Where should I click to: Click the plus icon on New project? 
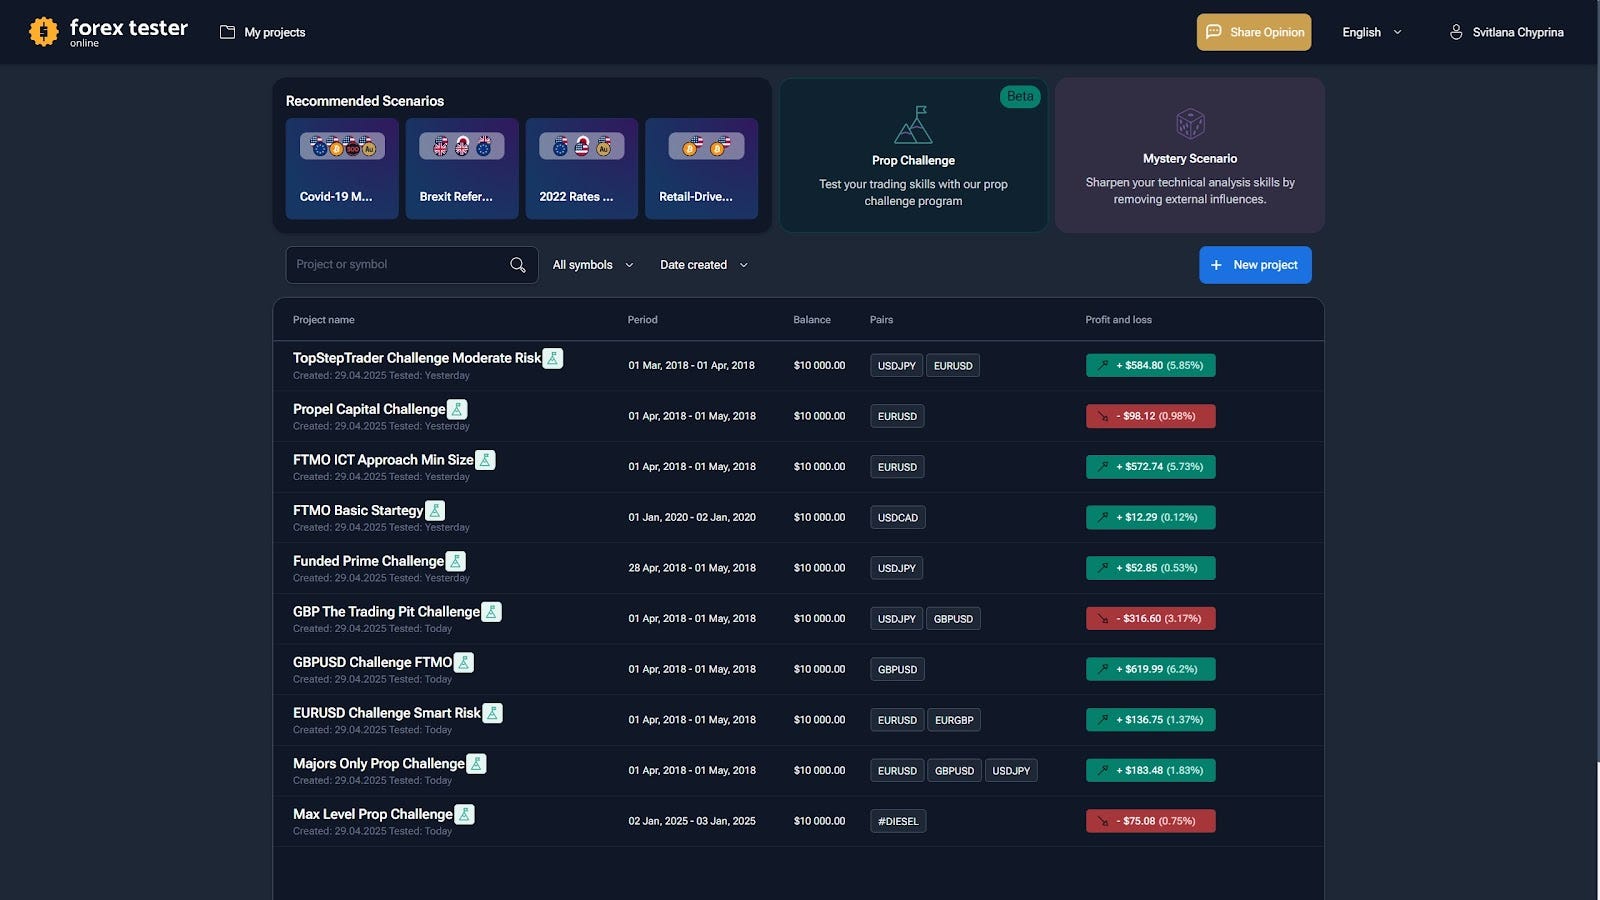[1216, 265]
